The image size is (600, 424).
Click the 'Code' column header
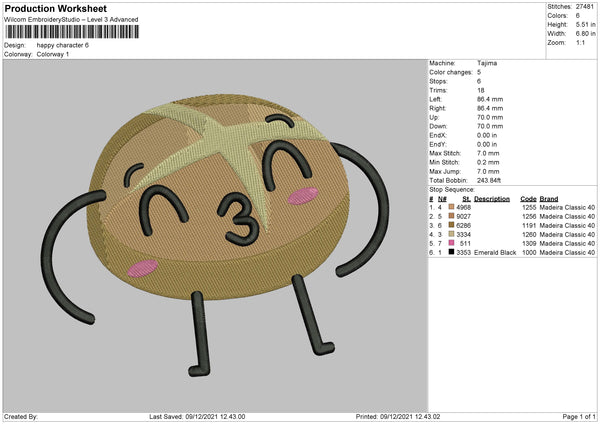point(528,199)
